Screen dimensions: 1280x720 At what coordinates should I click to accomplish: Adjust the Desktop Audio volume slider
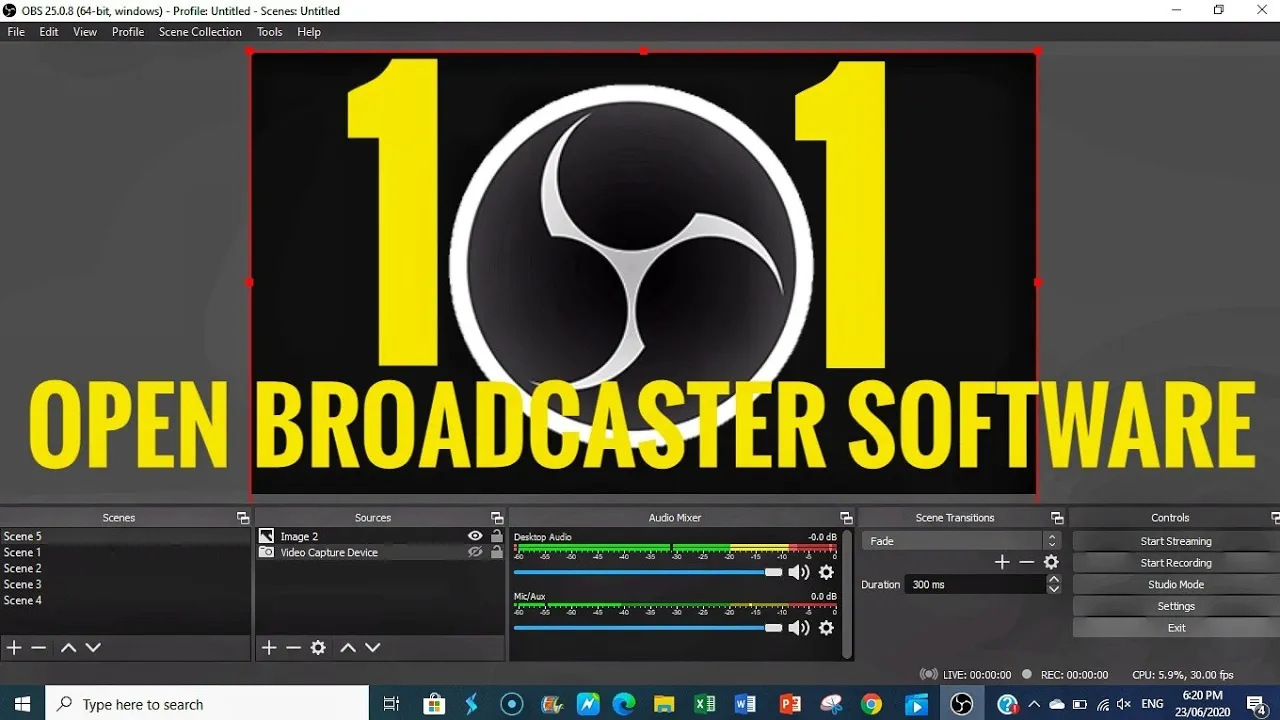point(648,573)
